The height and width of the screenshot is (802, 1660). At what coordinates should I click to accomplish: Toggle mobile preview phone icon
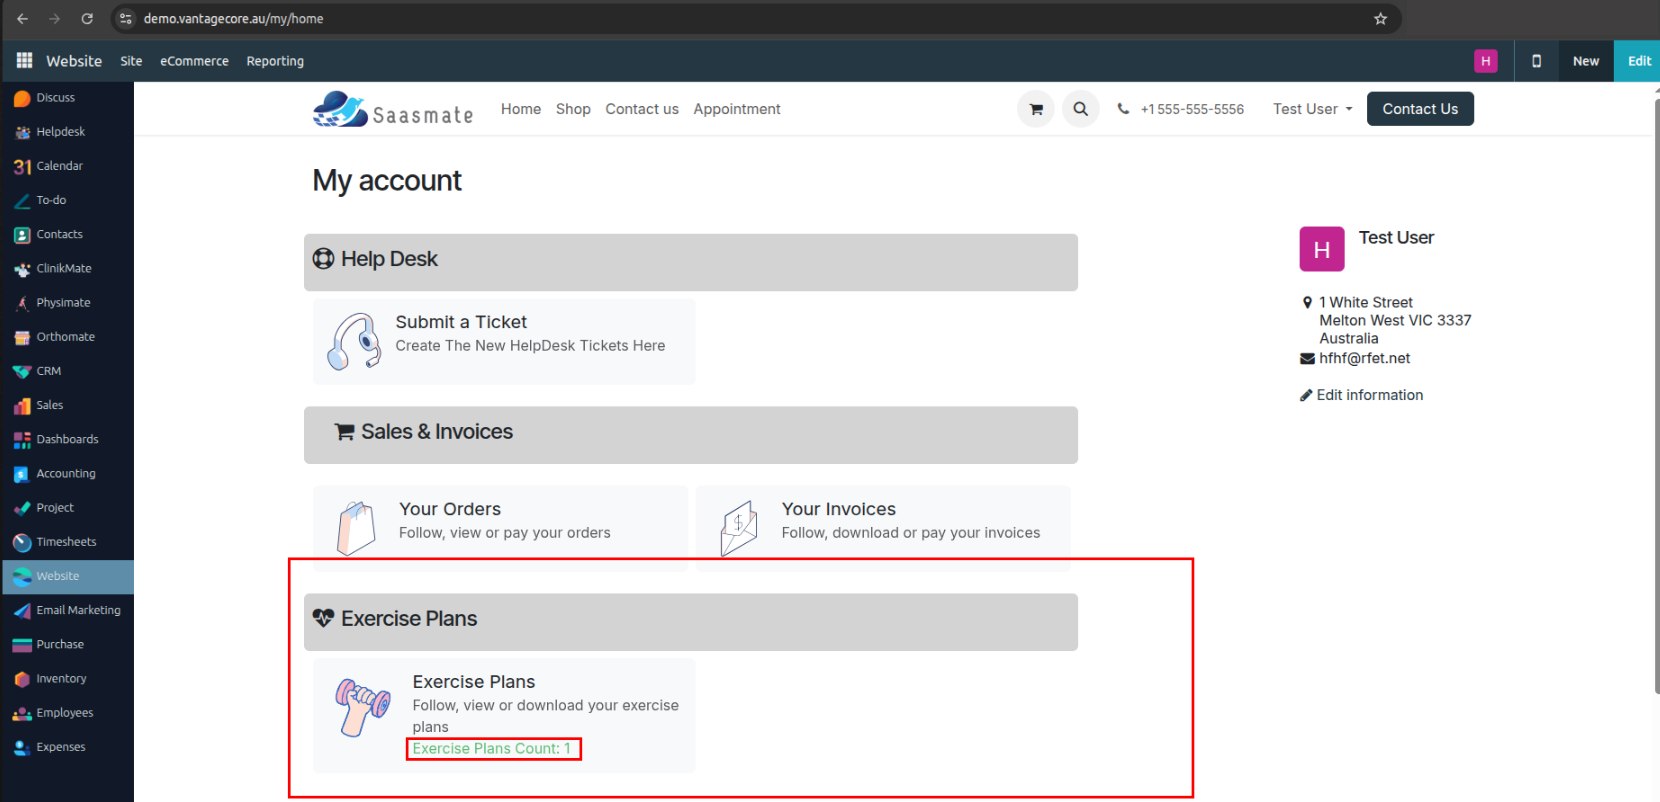[1536, 61]
